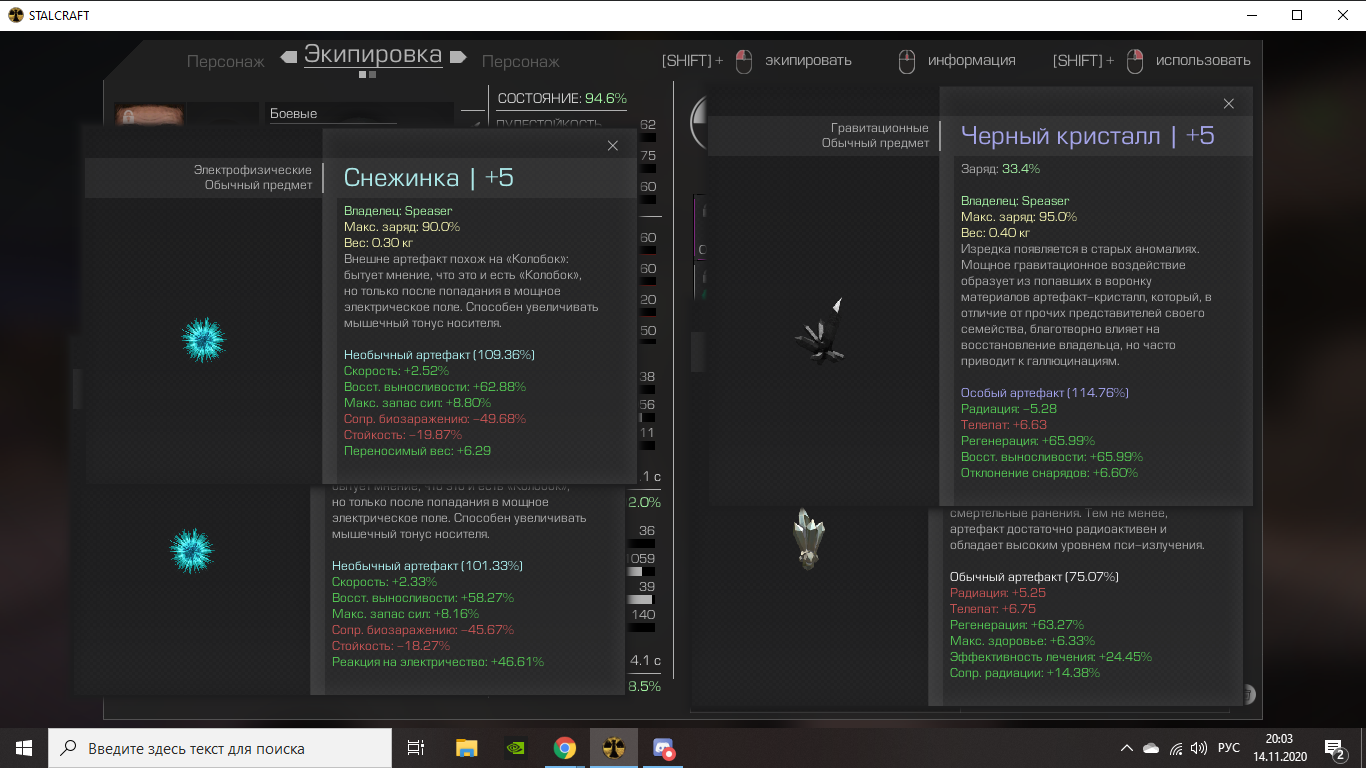
Task: Click the СОСТОЯНИЕ: 94.6% status text
Action: point(562,98)
